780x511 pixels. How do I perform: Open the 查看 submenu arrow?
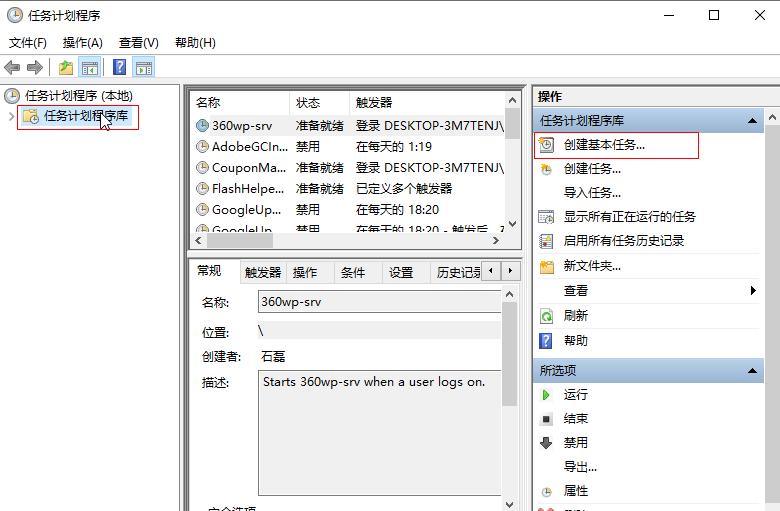753,291
